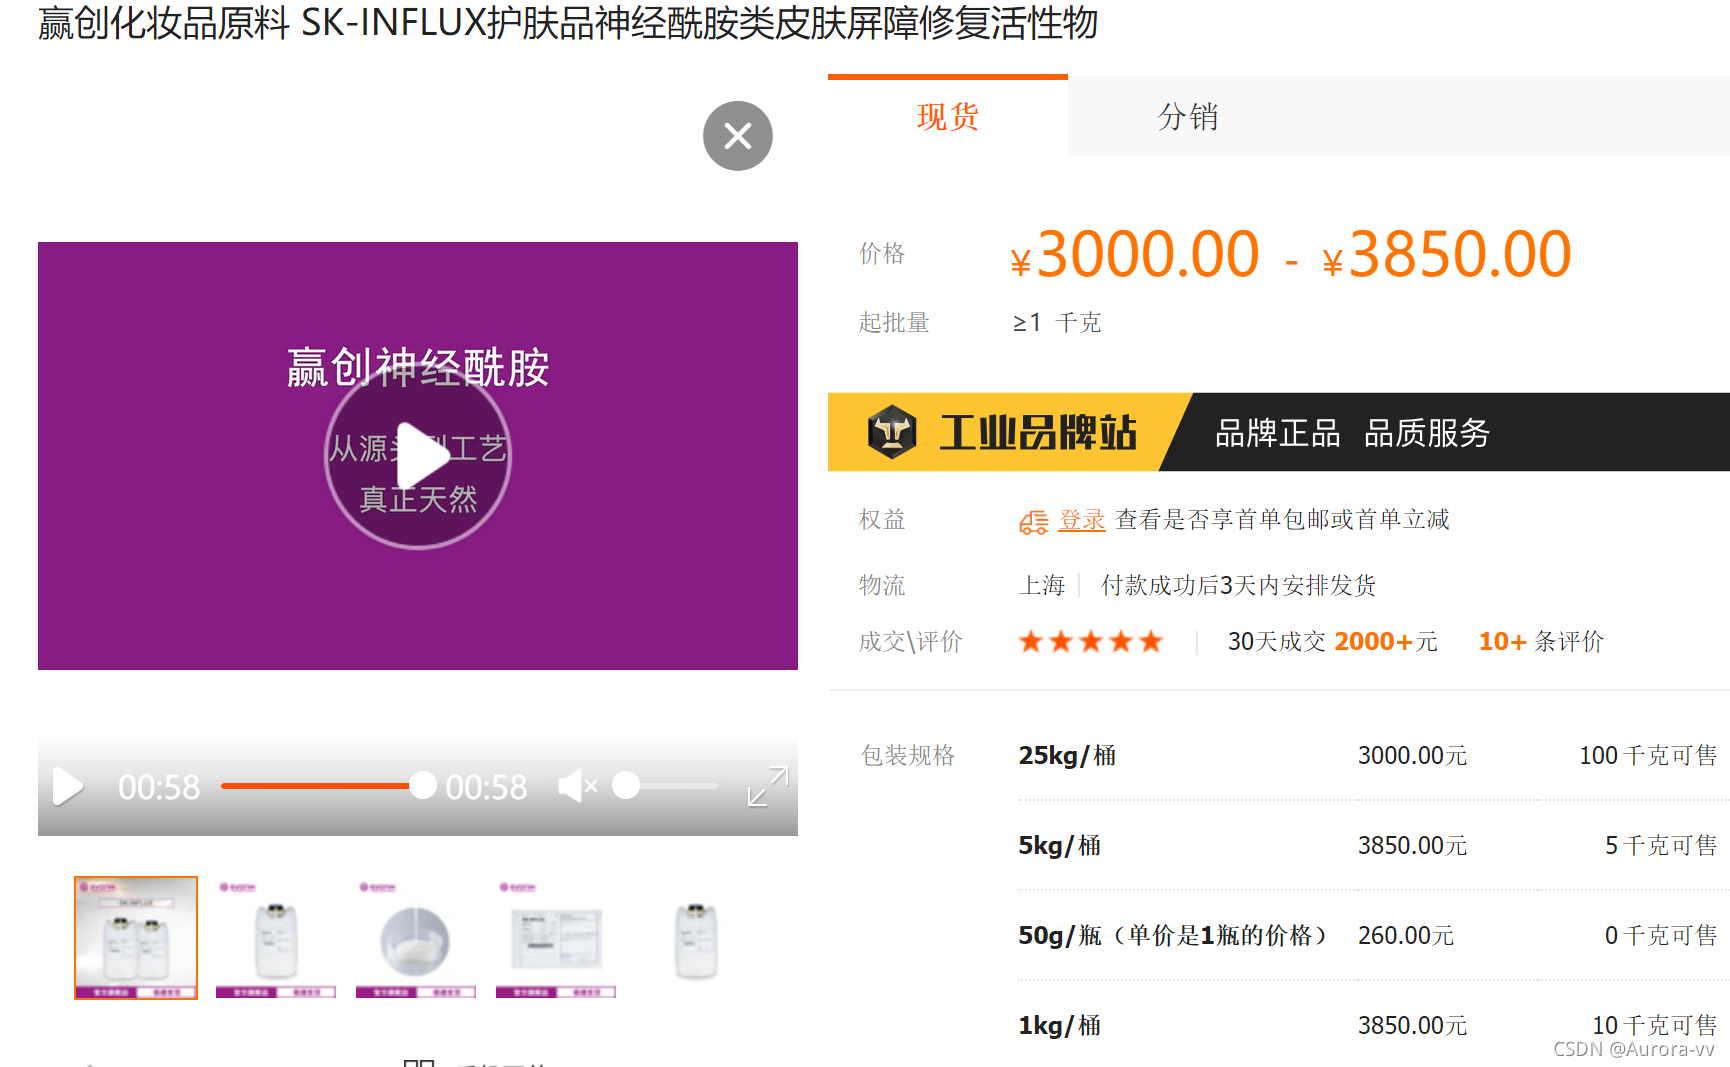Screen dimensions: 1730x1067
Task: Play the video from the large center play button
Action: pyautogui.click(x=418, y=456)
